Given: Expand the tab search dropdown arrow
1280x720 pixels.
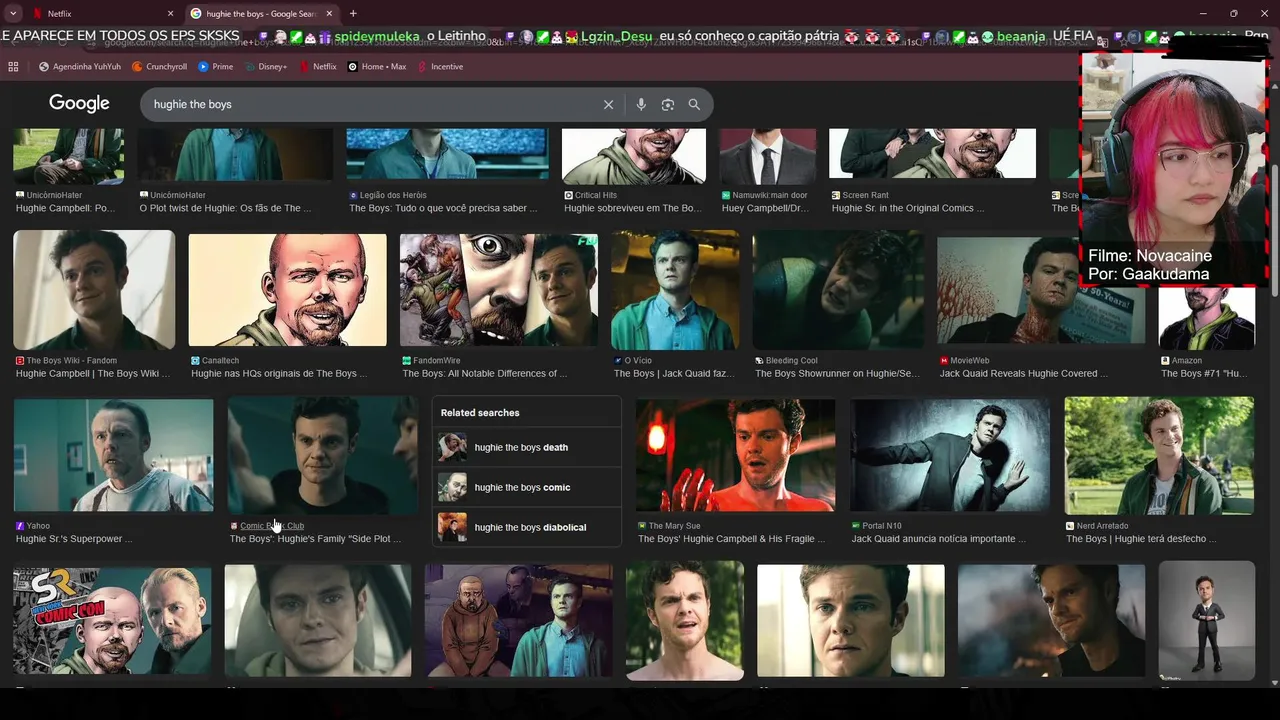Looking at the screenshot, I should coord(11,14).
